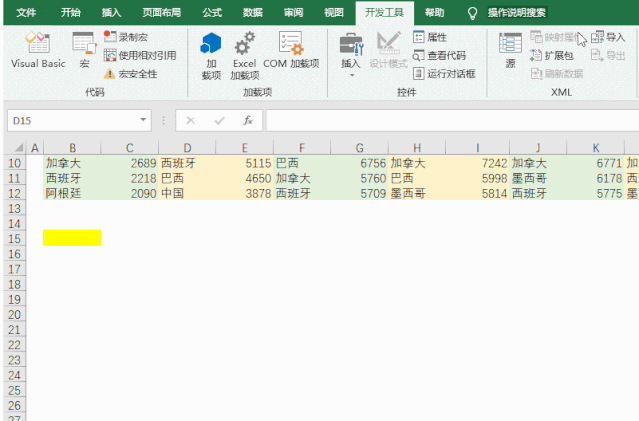The width and height of the screenshot is (639, 421).
Task: Click cell C10 value 2689
Action: click(130, 163)
